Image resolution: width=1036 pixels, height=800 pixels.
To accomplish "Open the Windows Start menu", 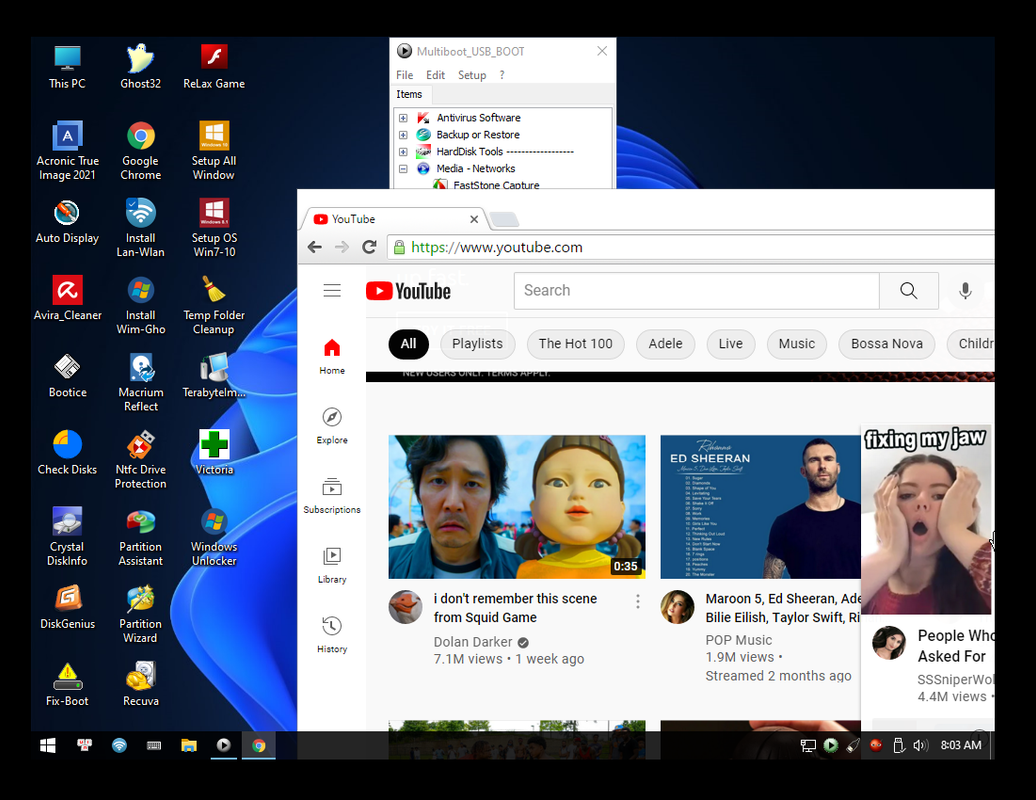I will 48,745.
